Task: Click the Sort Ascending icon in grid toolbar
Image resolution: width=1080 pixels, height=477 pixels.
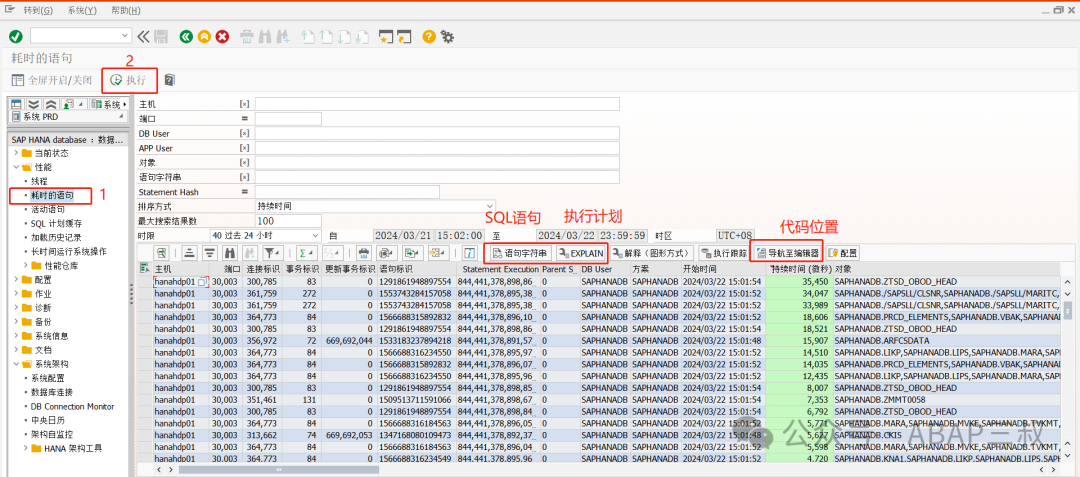Action: pyautogui.click(x=189, y=253)
